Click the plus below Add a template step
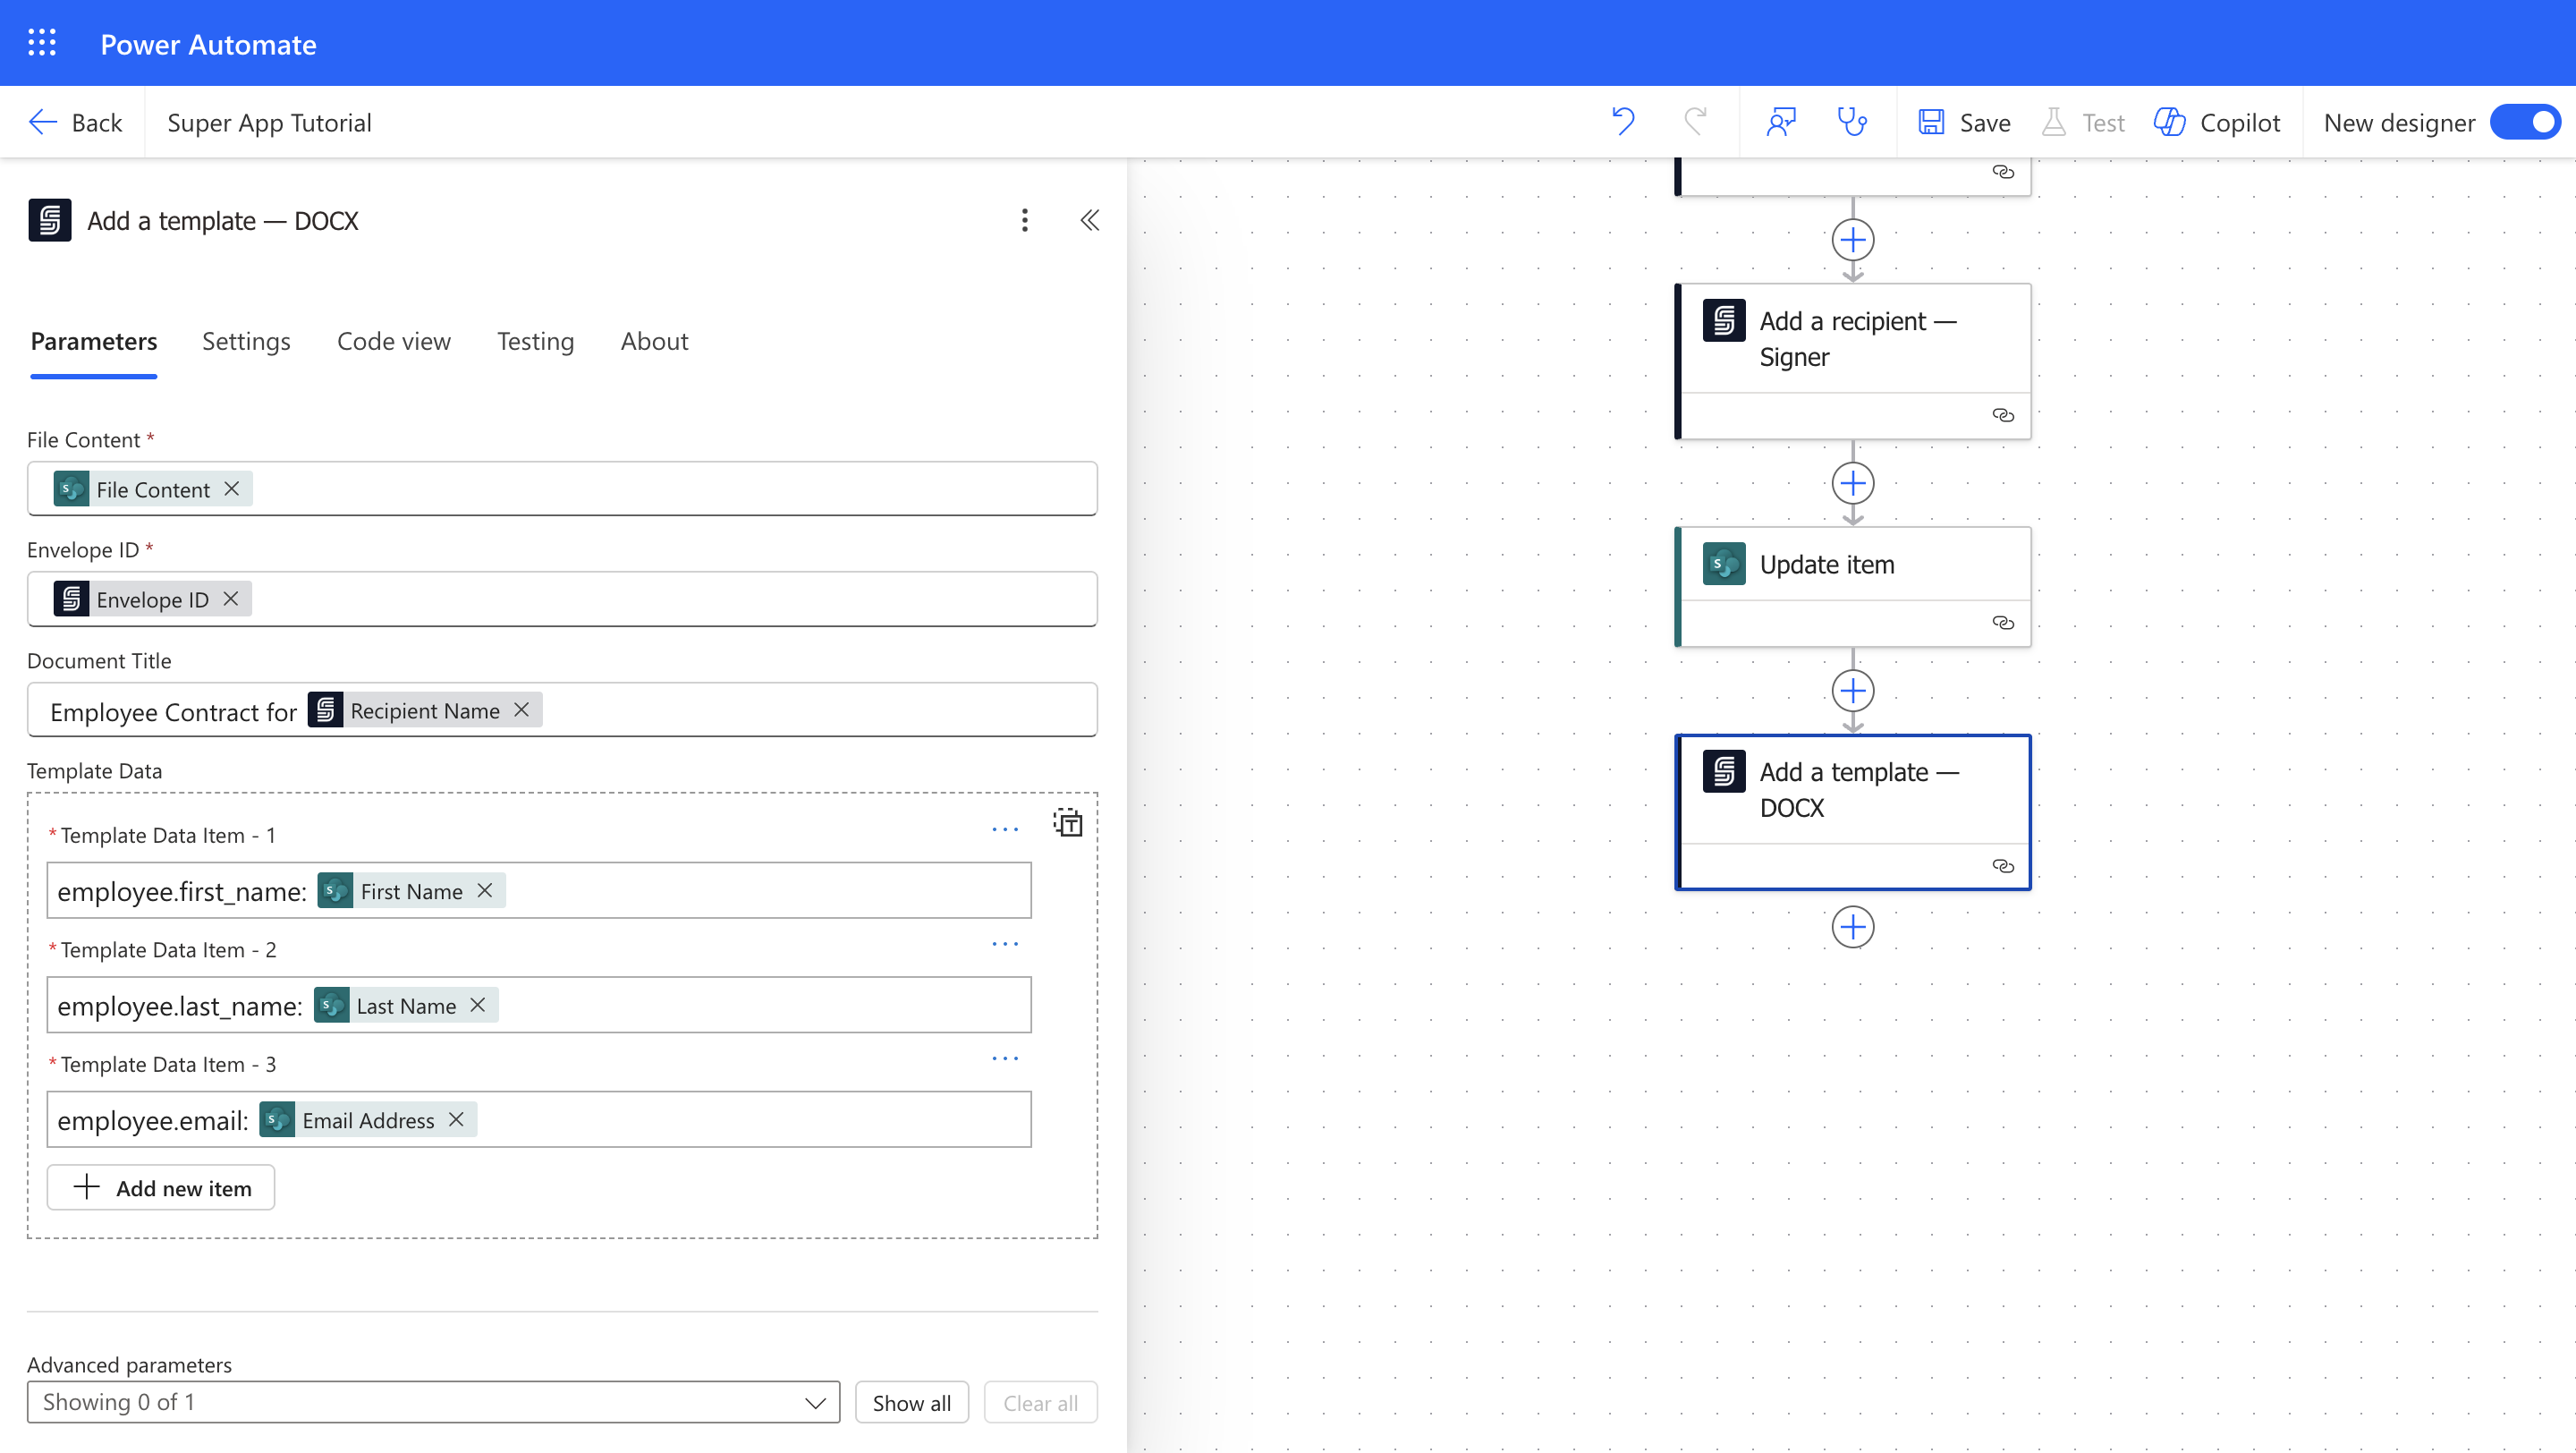The width and height of the screenshot is (2576, 1453). click(1852, 927)
